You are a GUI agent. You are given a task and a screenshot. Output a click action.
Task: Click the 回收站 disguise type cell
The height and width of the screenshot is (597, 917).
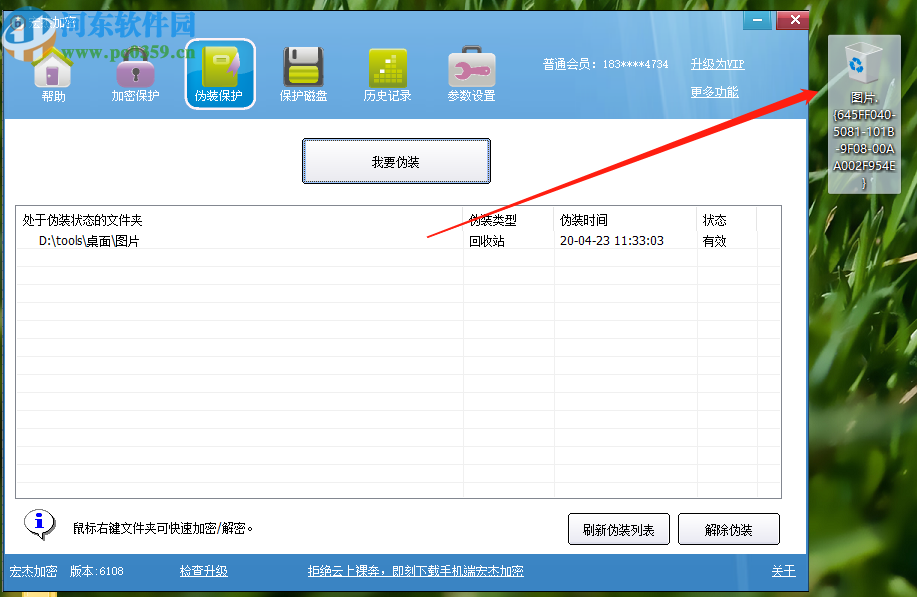(487, 241)
